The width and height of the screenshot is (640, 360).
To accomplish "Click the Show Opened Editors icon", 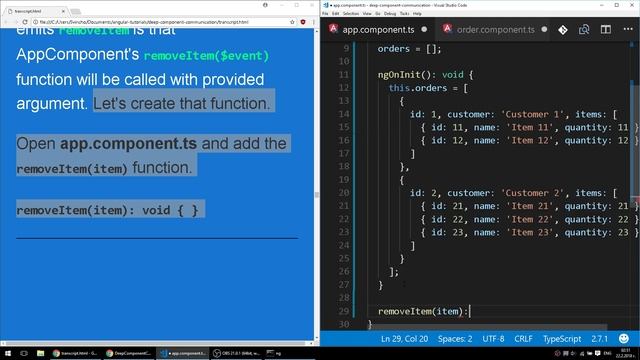I will pos(584,29).
